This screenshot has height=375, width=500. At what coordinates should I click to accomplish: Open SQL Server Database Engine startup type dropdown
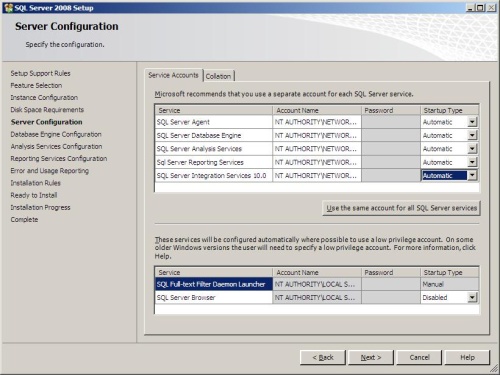coord(472,135)
